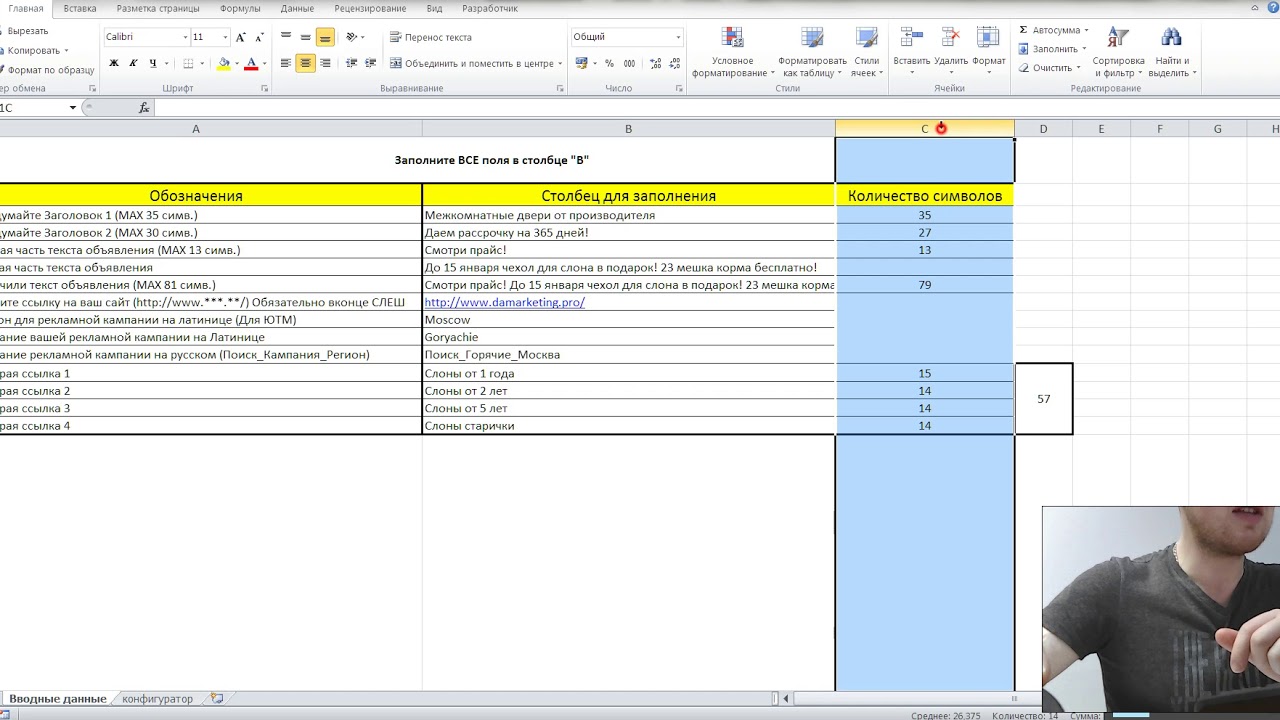The height and width of the screenshot is (720, 1280).
Task: Toggle bold formatting (Ж)
Action: pyautogui.click(x=114, y=63)
